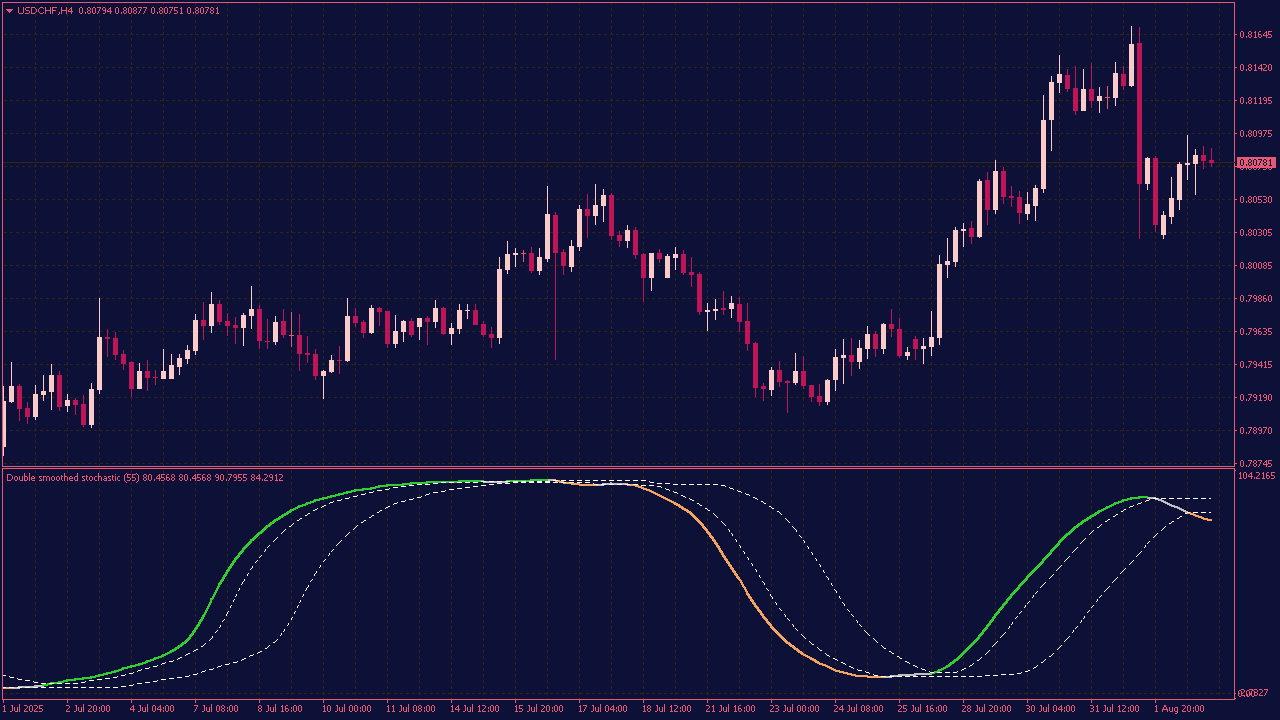Open the dropdown arrow beside USDCHF,H4

click(9, 11)
